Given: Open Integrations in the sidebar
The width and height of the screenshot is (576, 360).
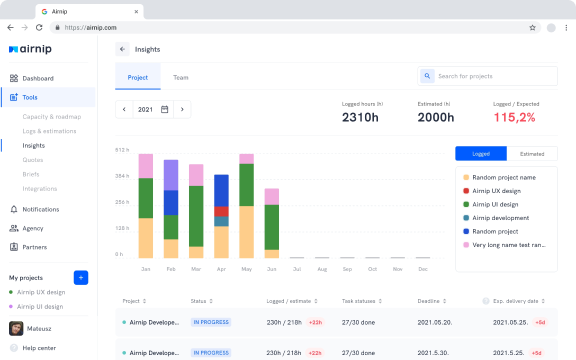Looking at the screenshot, I should (40, 189).
